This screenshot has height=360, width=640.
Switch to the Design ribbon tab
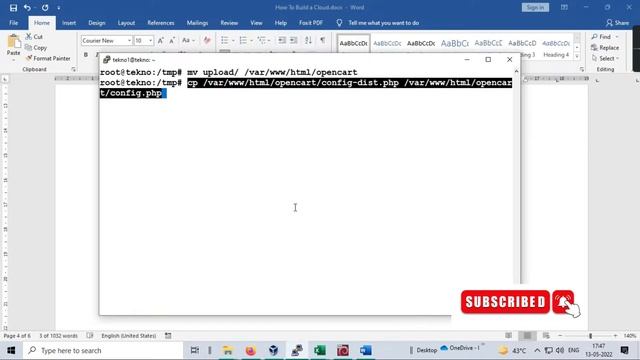[96, 23]
